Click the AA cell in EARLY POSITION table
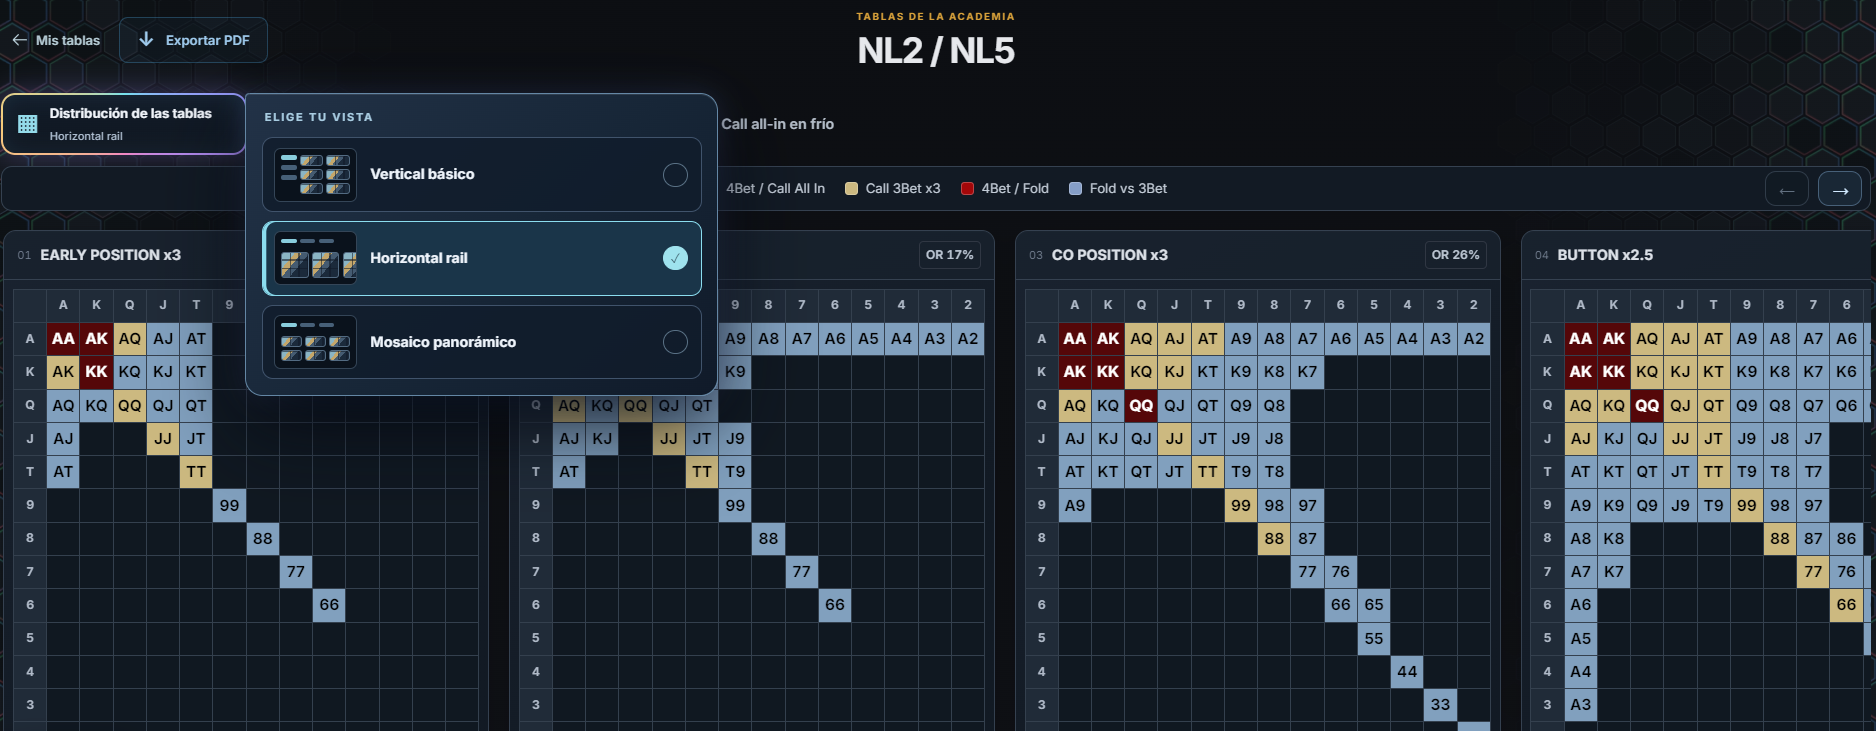The width and height of the screenshot is (1876, 731). point(63,338)
